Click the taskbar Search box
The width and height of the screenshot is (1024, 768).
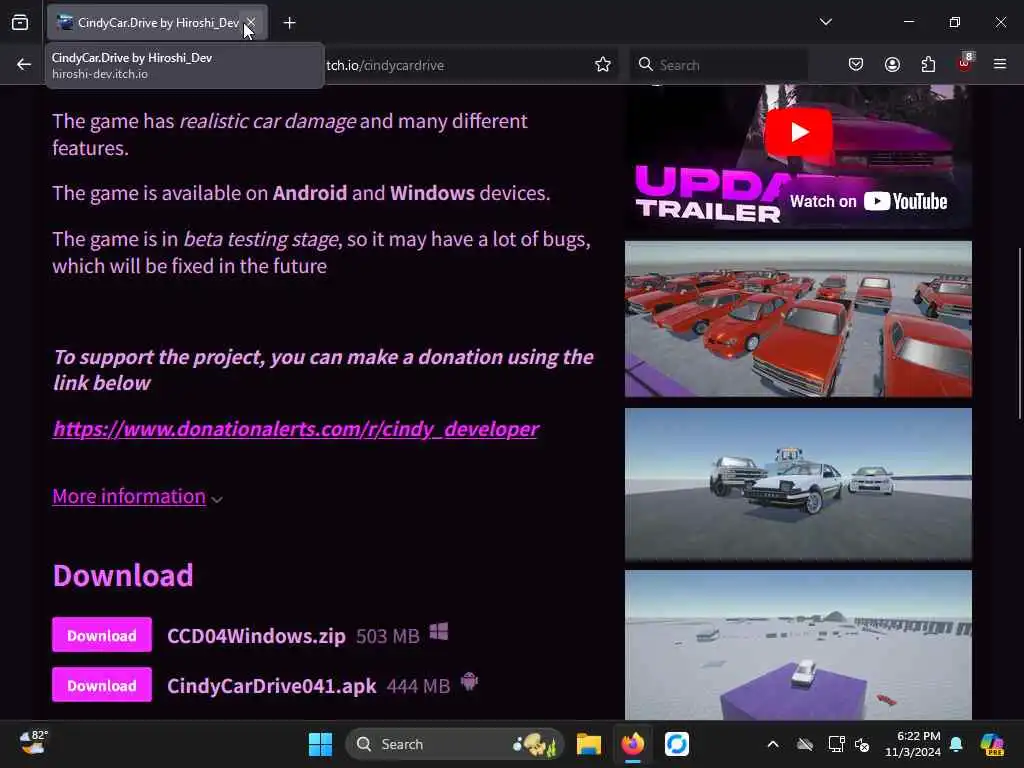click(455, 744)
